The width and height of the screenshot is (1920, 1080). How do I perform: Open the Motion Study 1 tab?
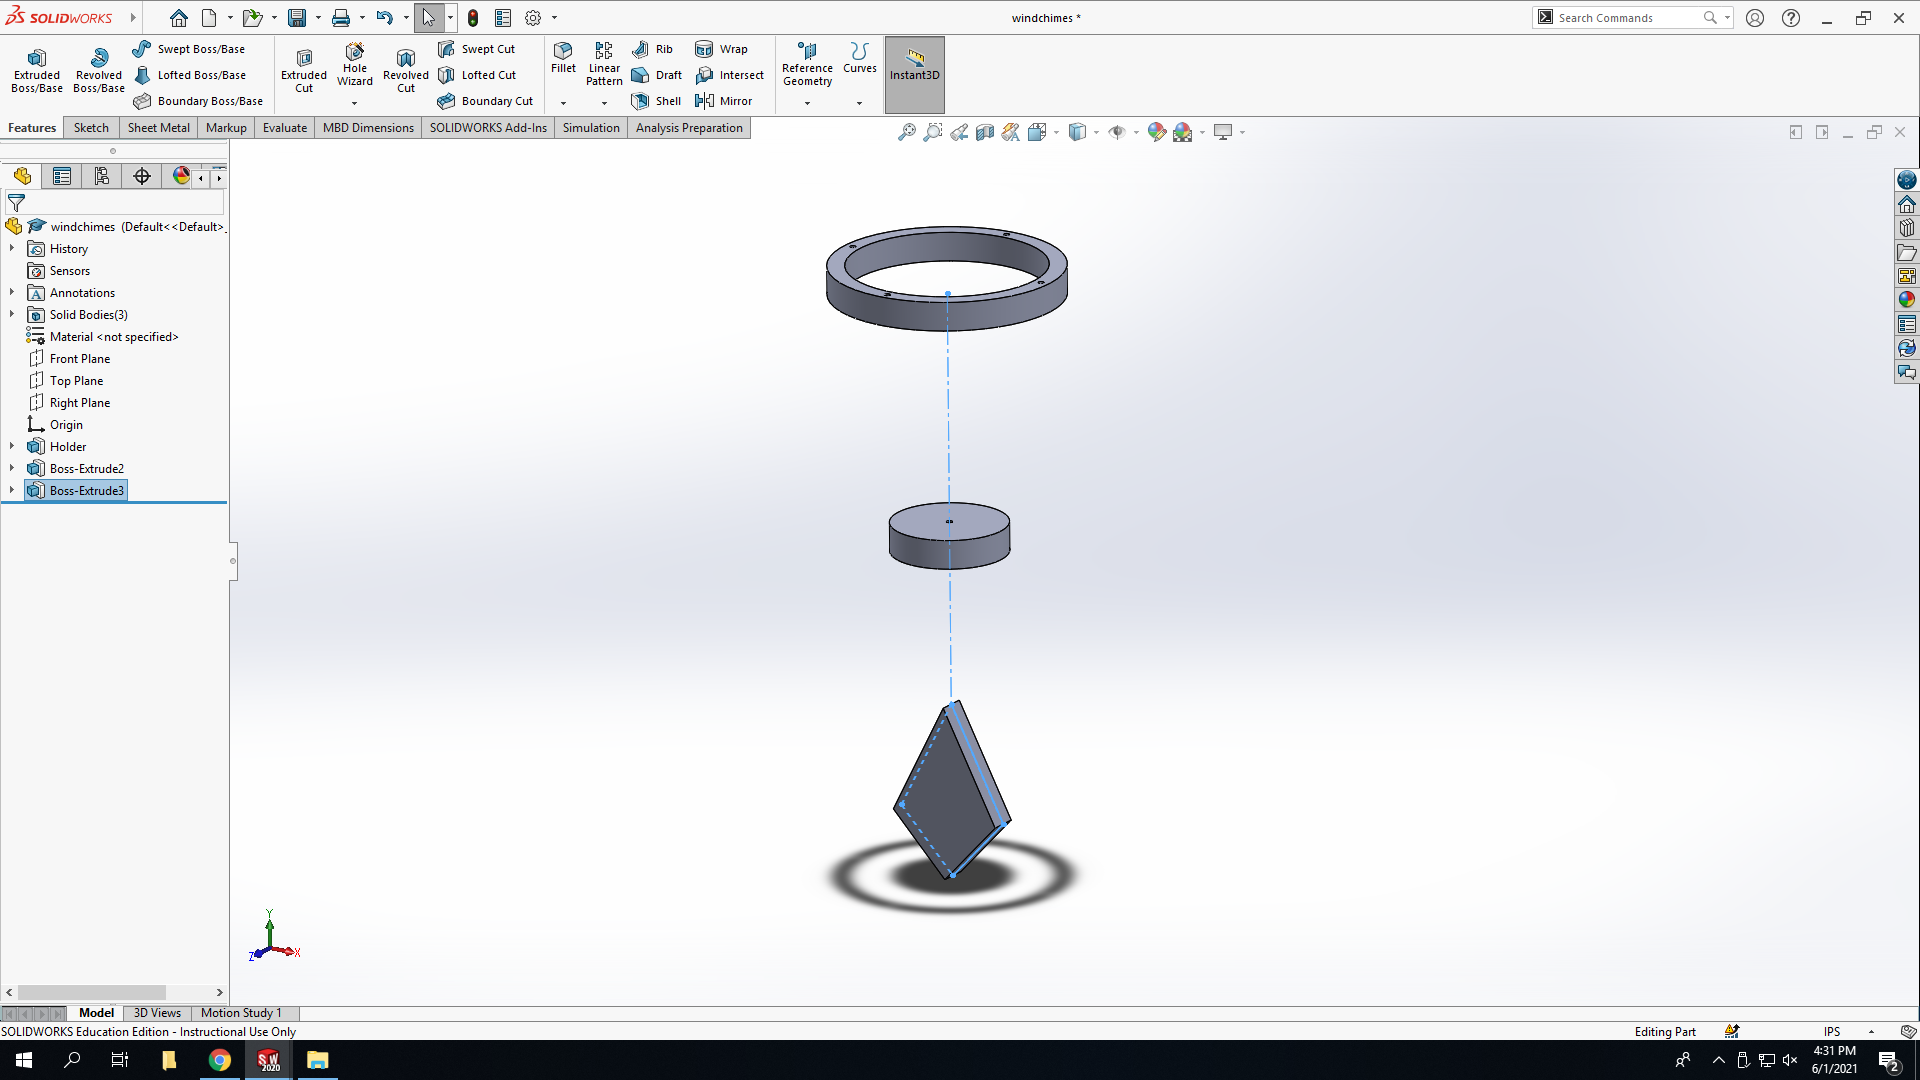coord(241,1013)
